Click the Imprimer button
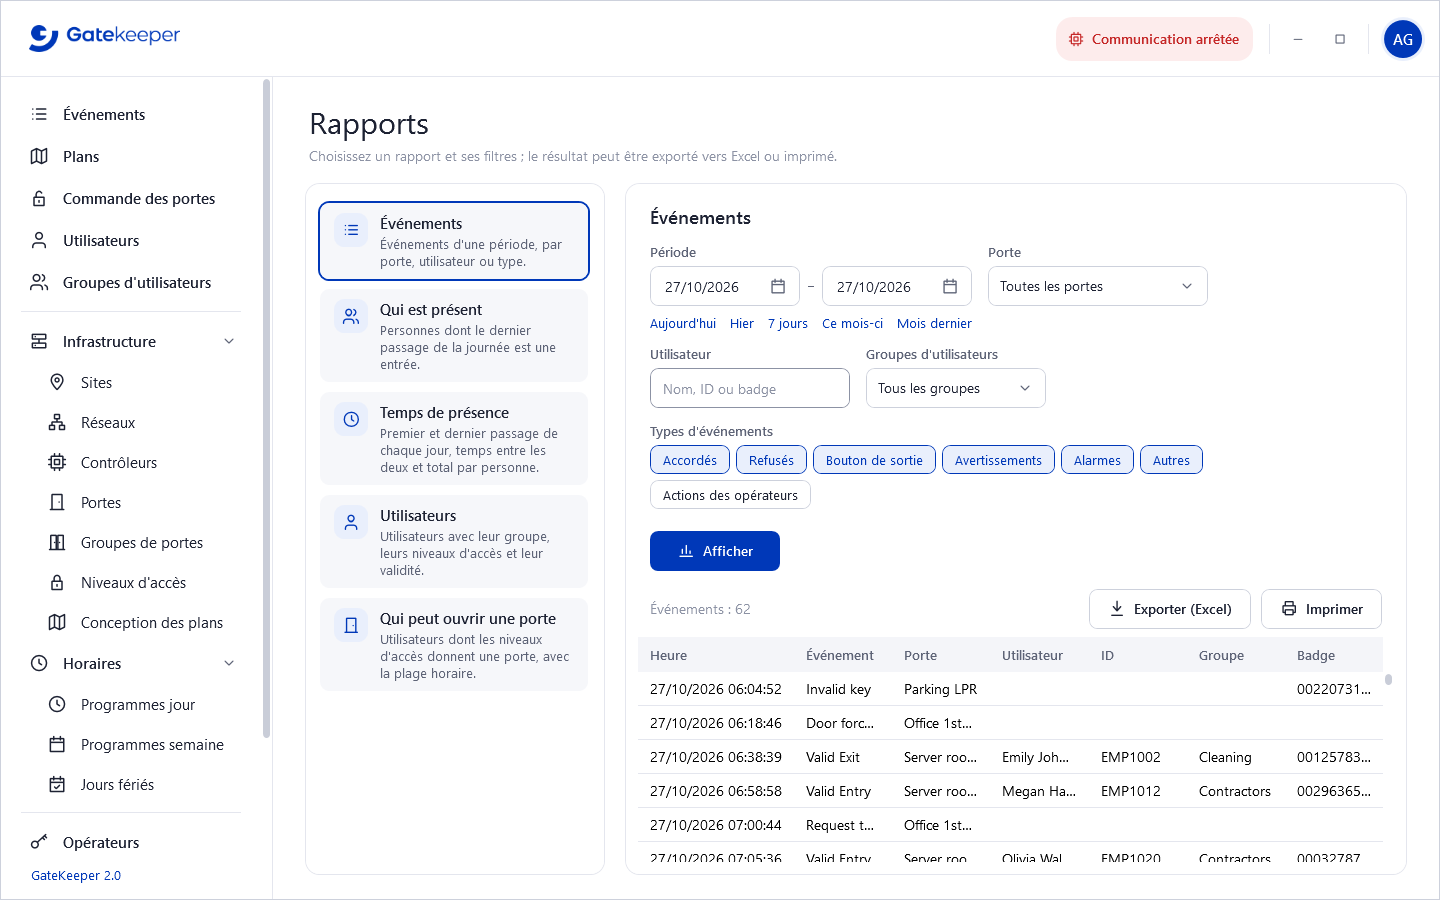This screenshot has height=900, width=1440. click(1321, 609)
